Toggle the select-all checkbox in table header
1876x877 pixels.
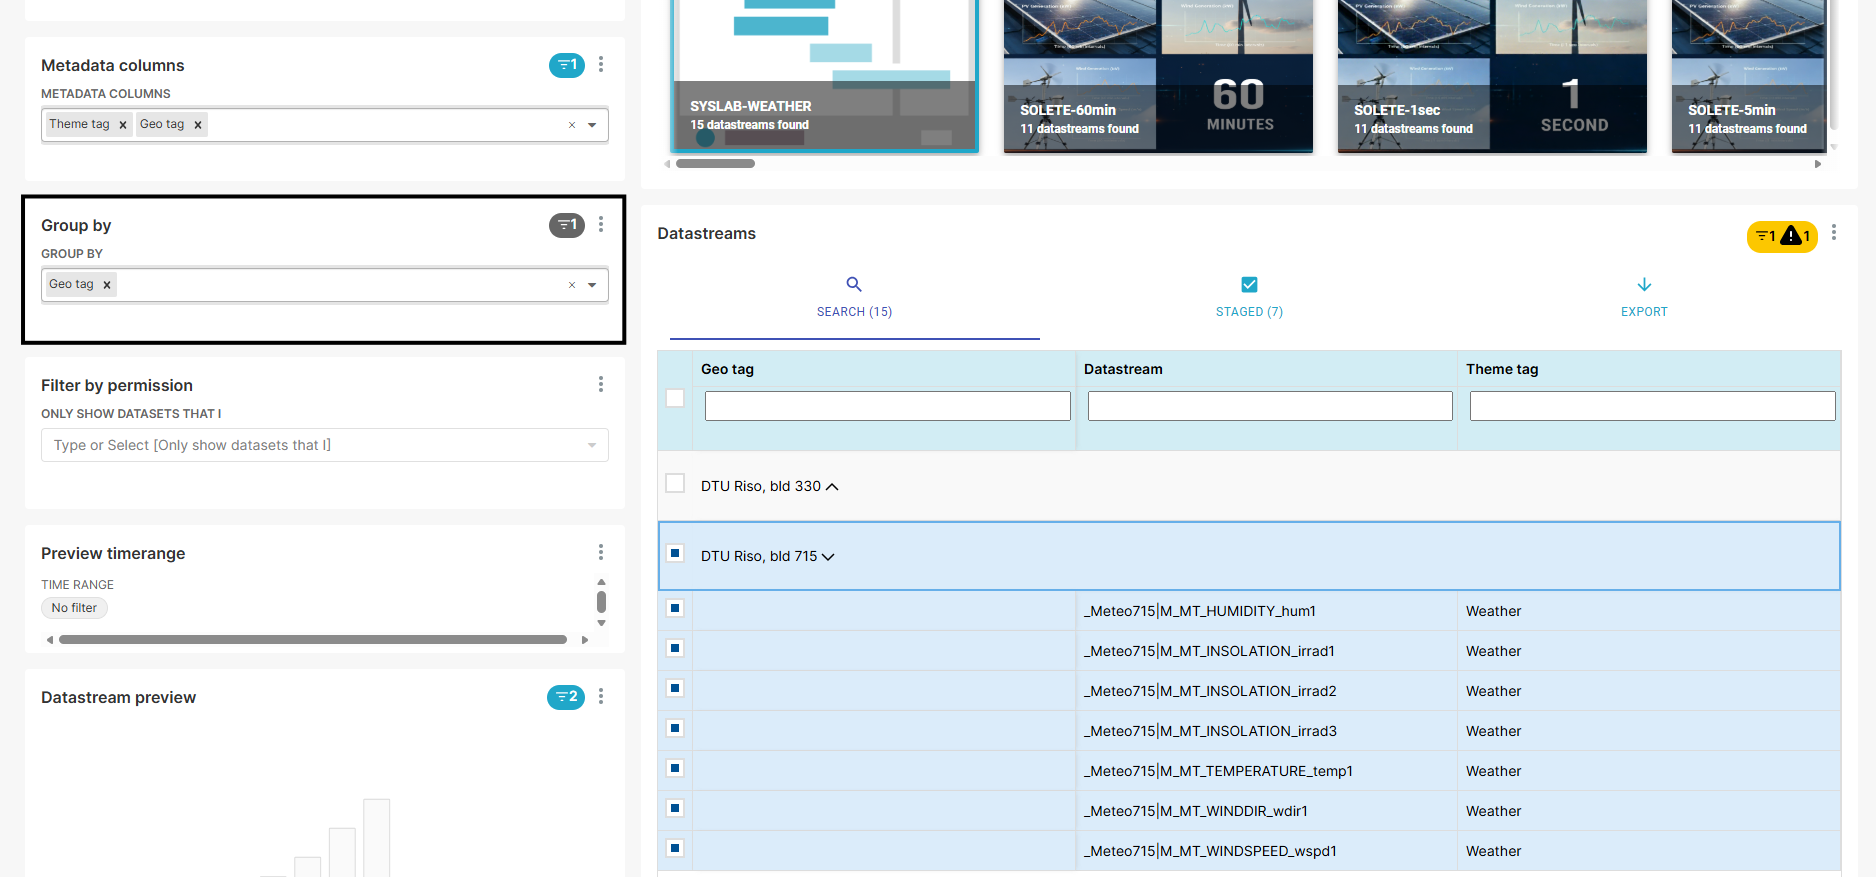coord(675,398)
